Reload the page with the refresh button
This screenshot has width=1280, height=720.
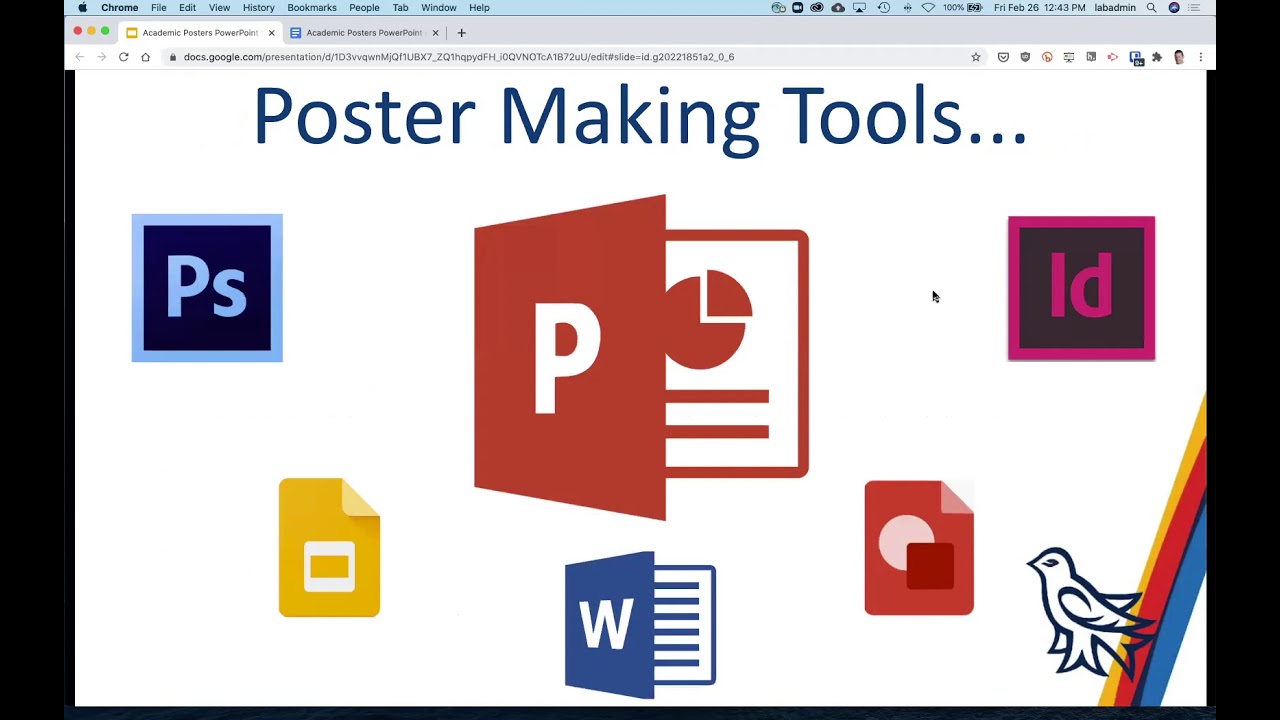coord(123,57)
